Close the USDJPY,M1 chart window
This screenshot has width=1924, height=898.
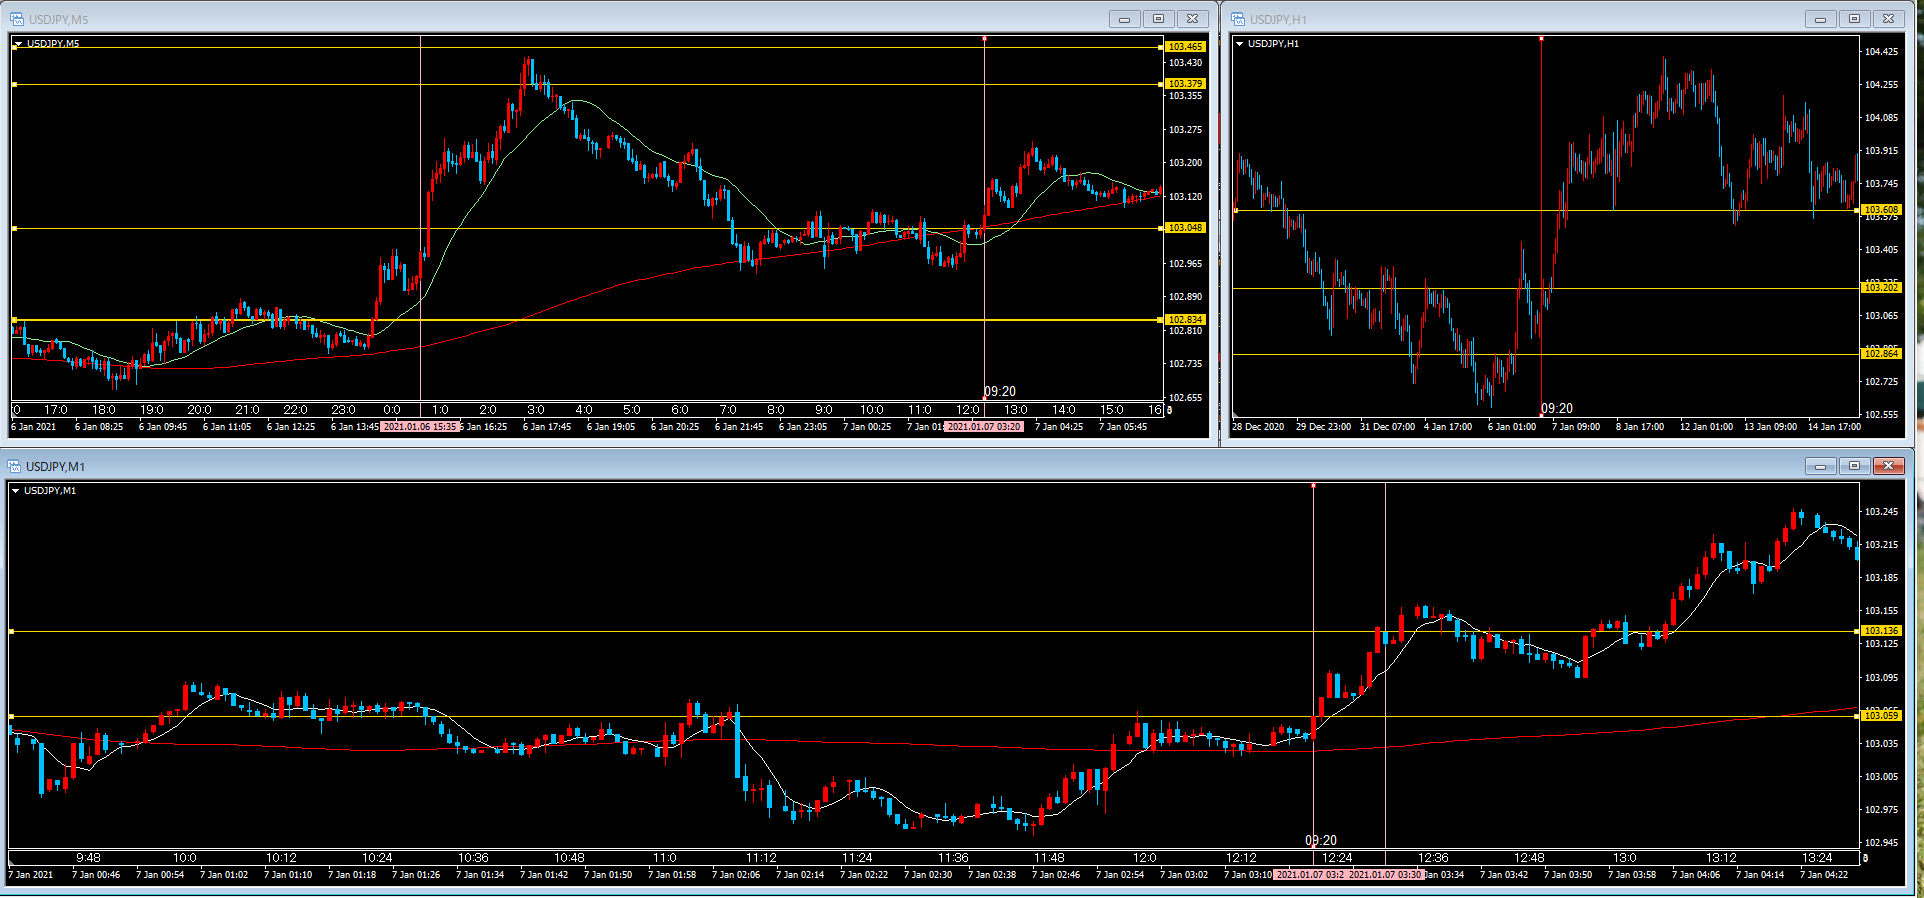[1888, 466]
